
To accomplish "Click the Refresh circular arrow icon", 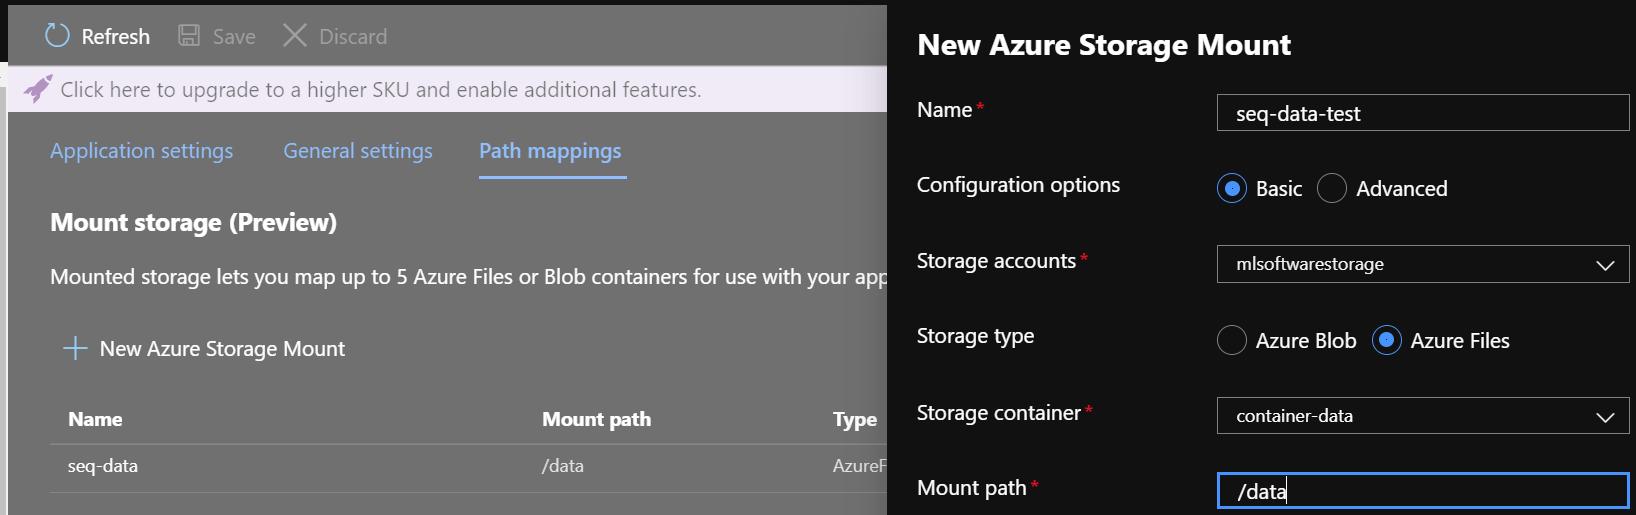I will coord(57,36).
